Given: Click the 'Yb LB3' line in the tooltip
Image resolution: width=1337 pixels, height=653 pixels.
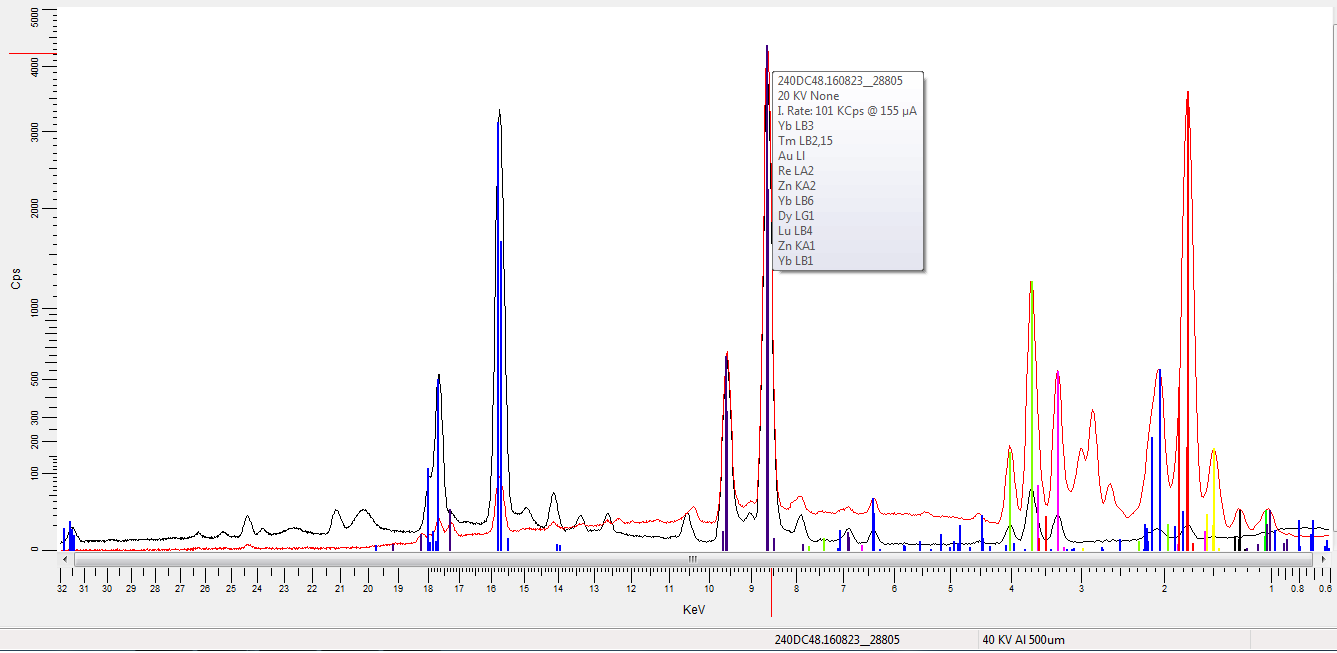Looking at the screenshot, I should point(796,126).
